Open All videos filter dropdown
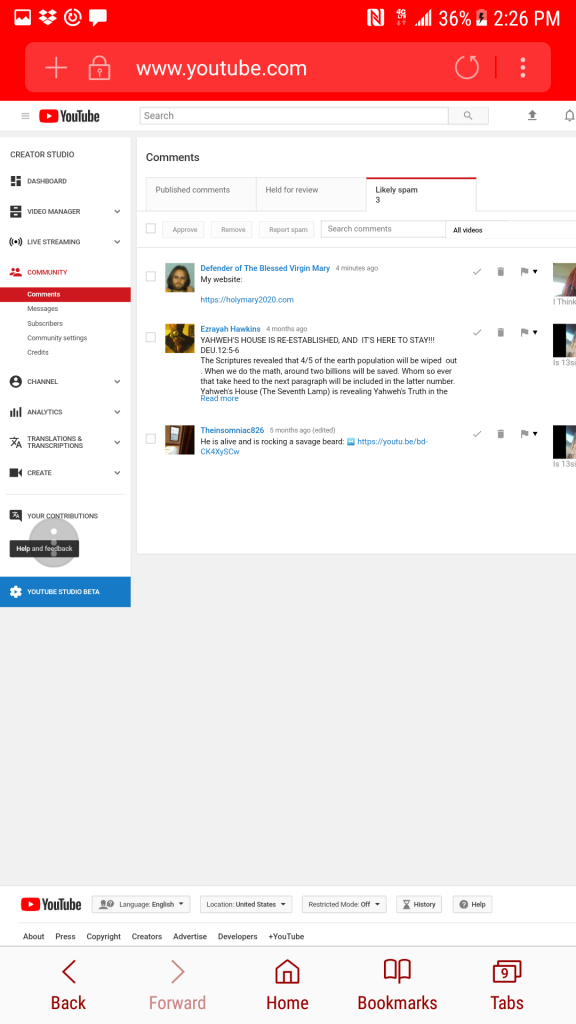 [511, 230]
